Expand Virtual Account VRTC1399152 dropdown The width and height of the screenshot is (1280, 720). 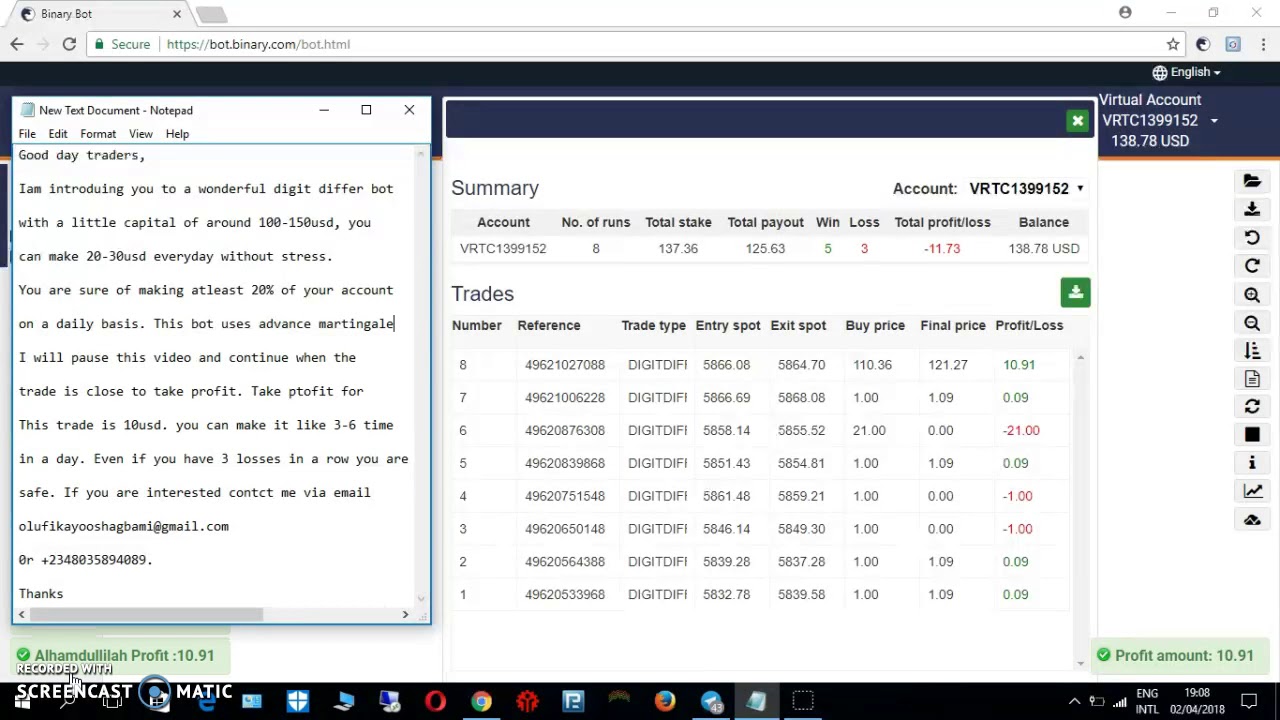pos(1214,121)
